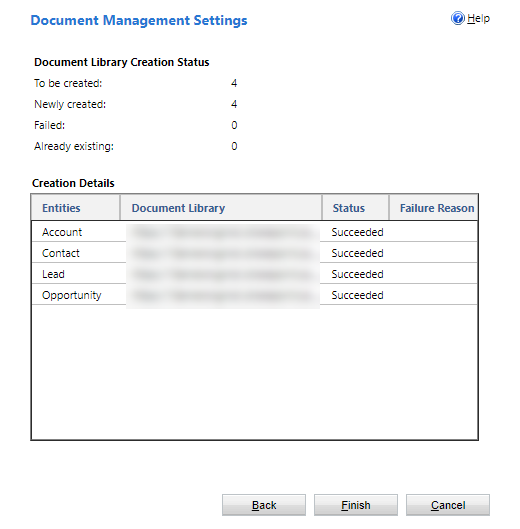Click Succeeded status in Lead row
Image resolution: width=520 pixels, height=529 pixels.
point(357,274)
